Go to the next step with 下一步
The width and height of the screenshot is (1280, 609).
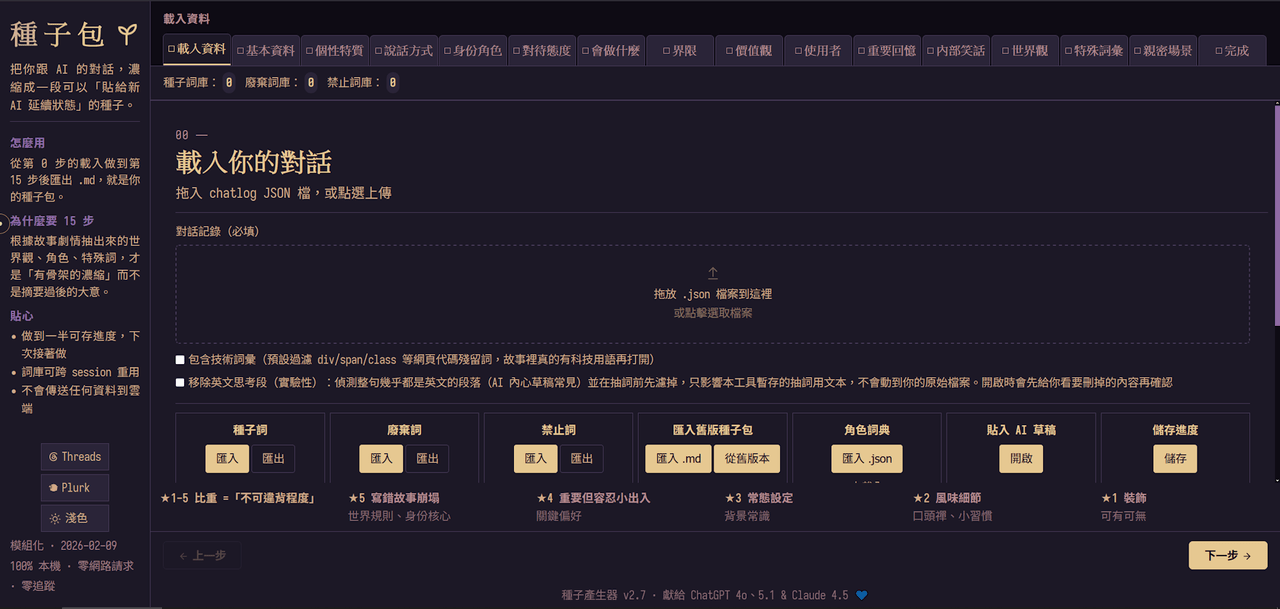pyautogui.click(x=1228, y=556)
